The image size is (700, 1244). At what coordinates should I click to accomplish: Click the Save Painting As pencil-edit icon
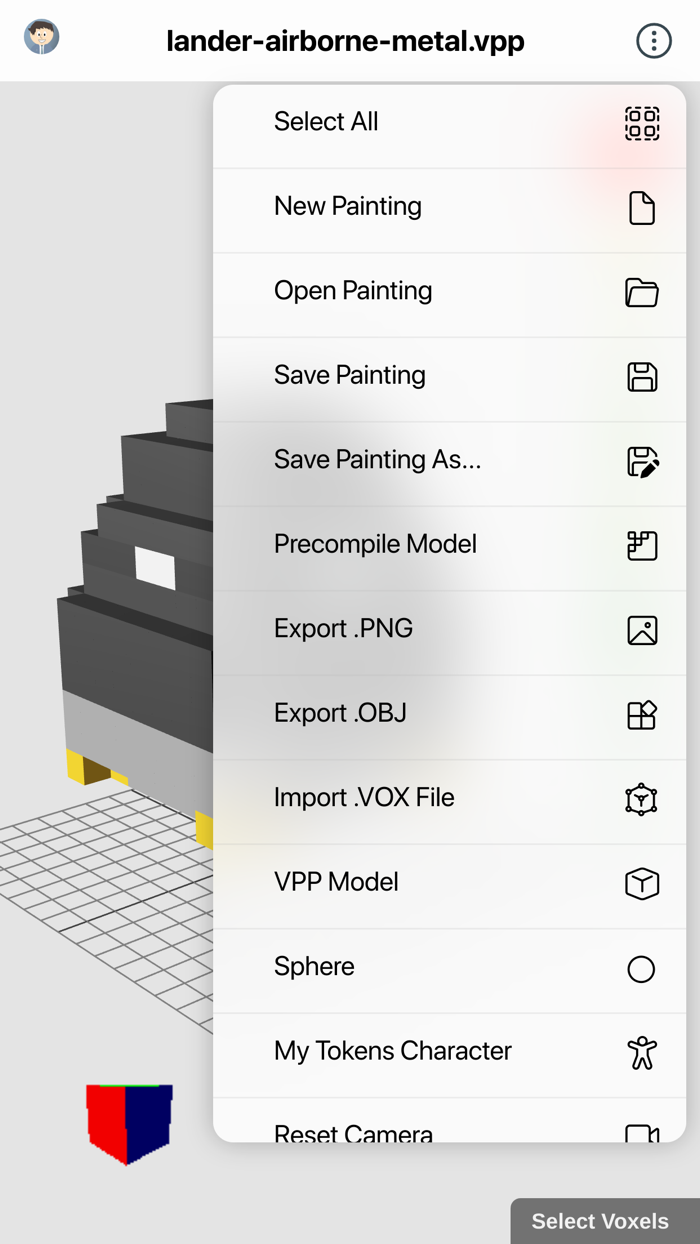(643, 461)
